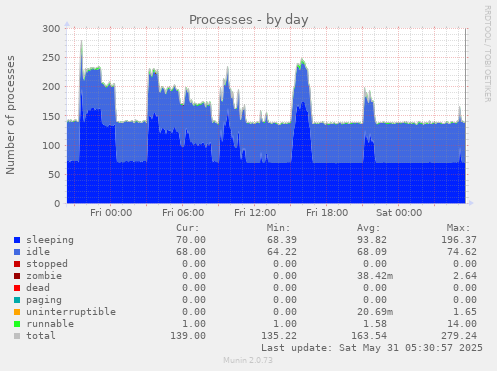Viewport: 497px width, 371px height.
Task: Click runnable maximum value 14.00
Action: (x=462, y=324)
